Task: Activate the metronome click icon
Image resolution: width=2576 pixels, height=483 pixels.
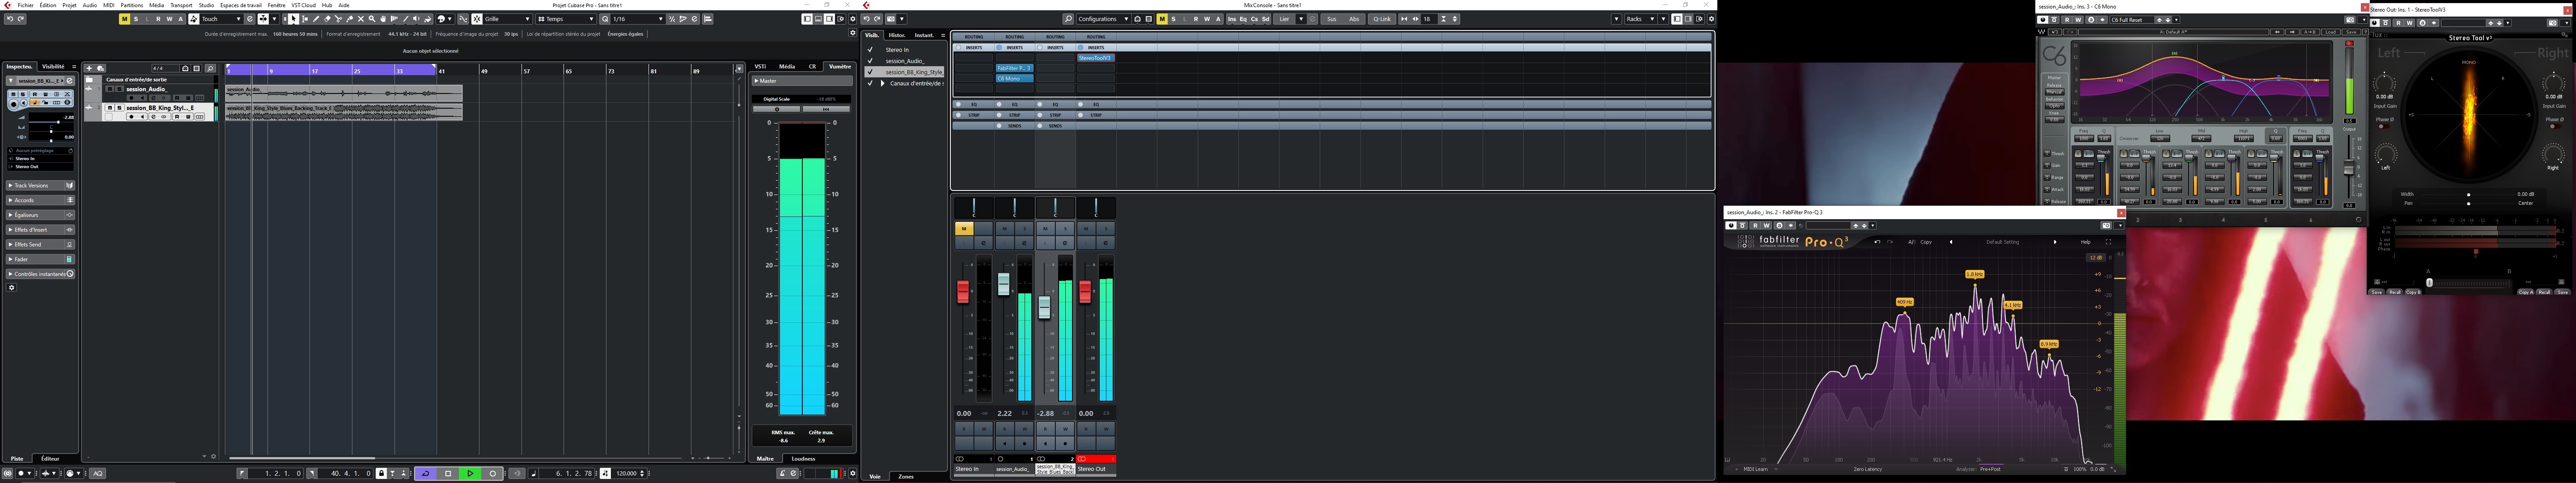Action: click(x=782, y=474)
